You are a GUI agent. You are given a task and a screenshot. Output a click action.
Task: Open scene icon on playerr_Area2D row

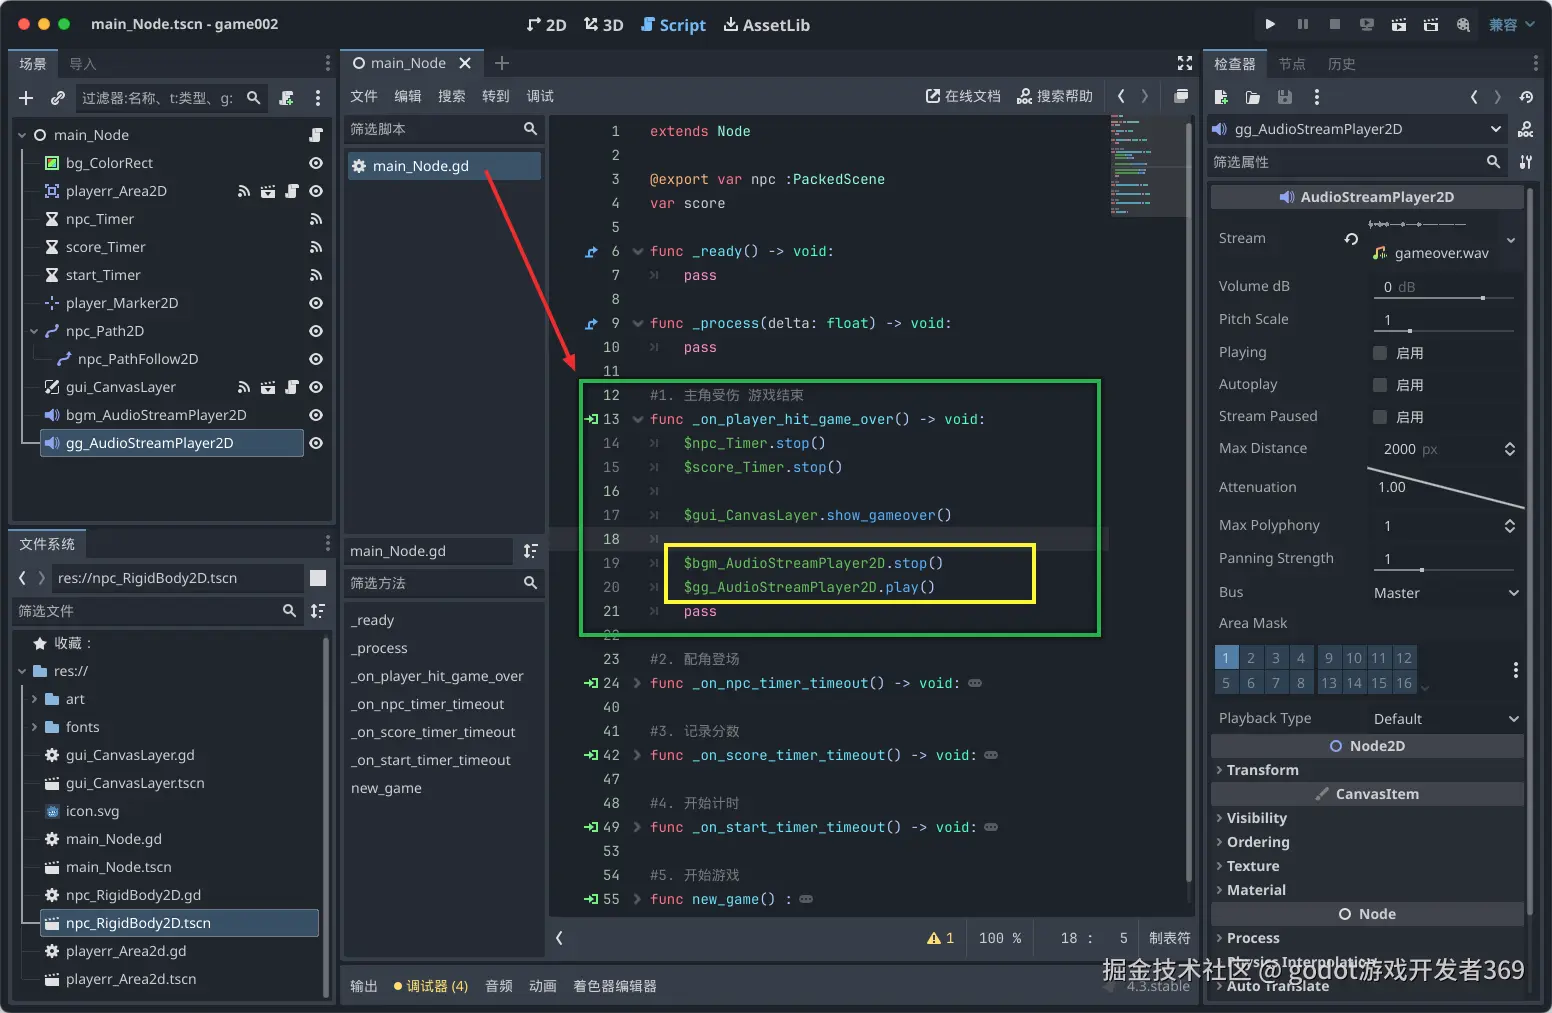[x=268, y=191]
